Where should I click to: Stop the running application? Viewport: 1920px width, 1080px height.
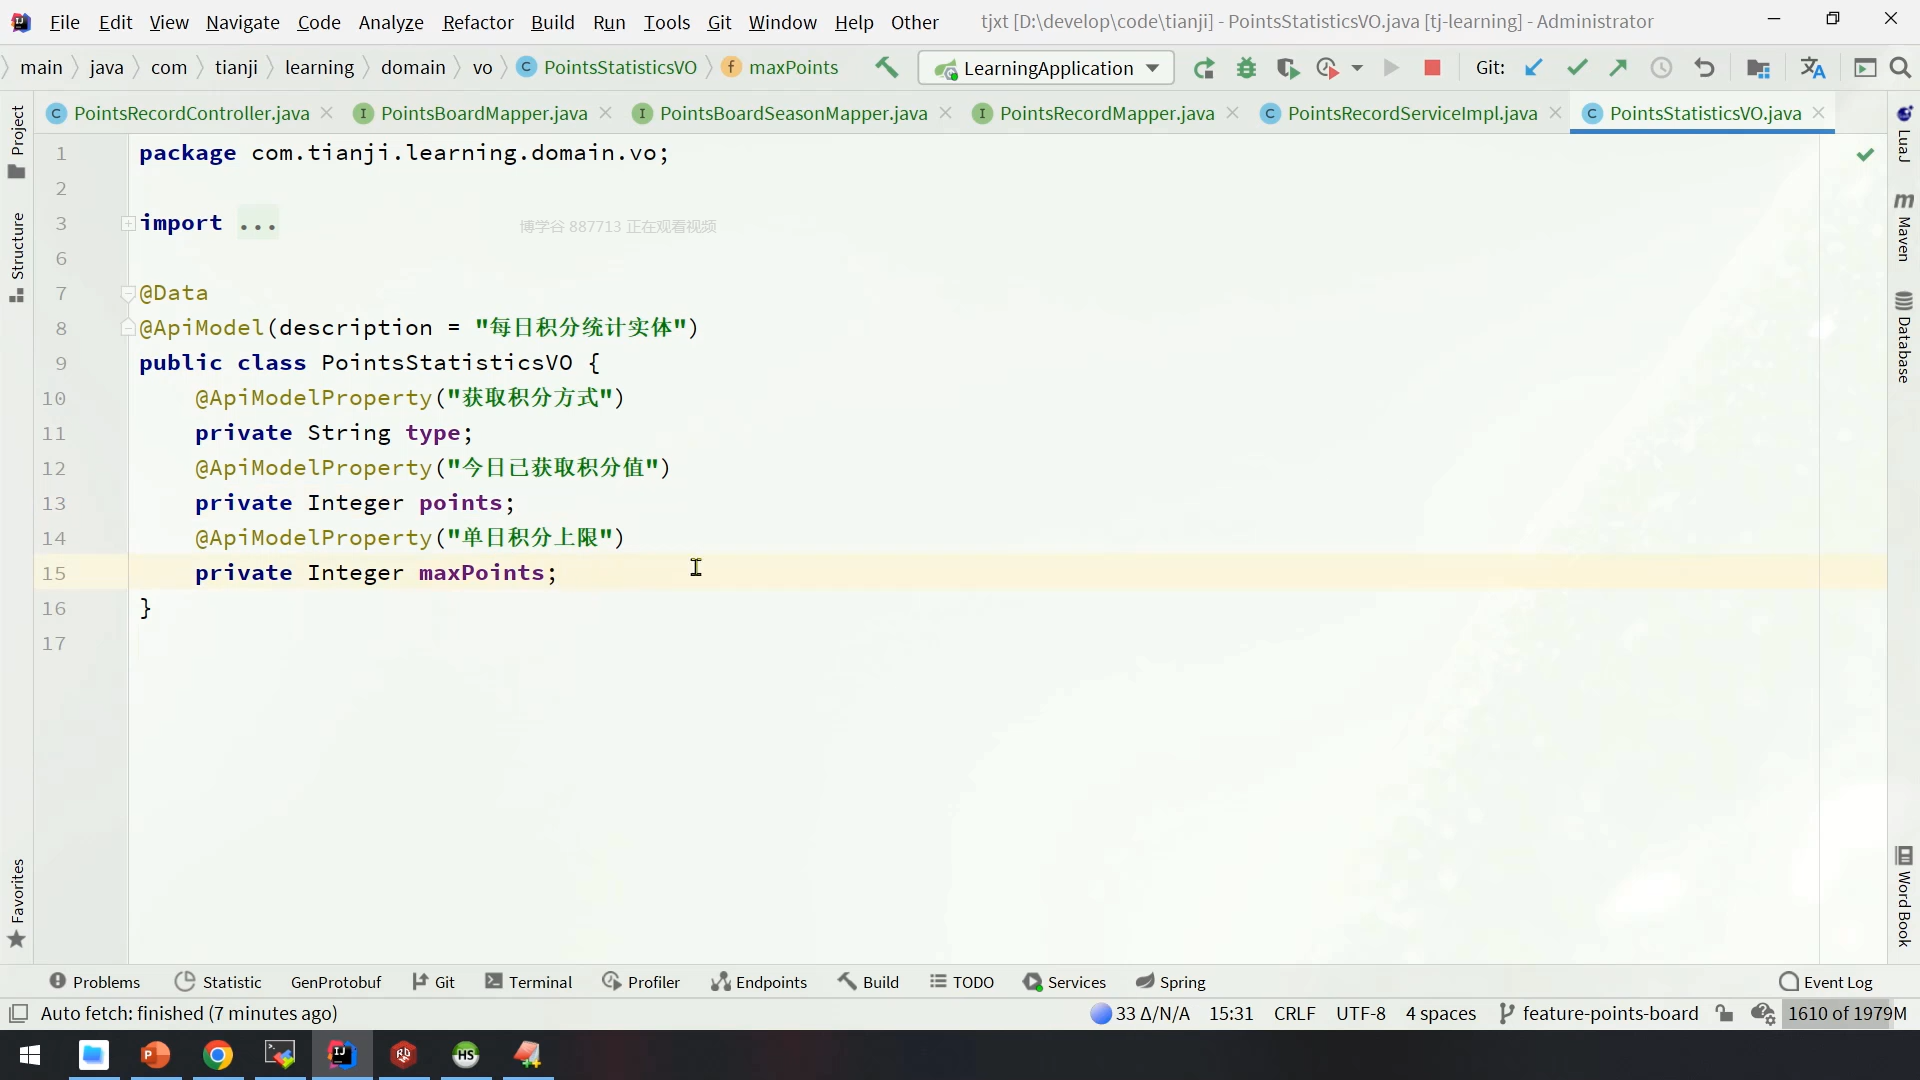[1432, 68]
